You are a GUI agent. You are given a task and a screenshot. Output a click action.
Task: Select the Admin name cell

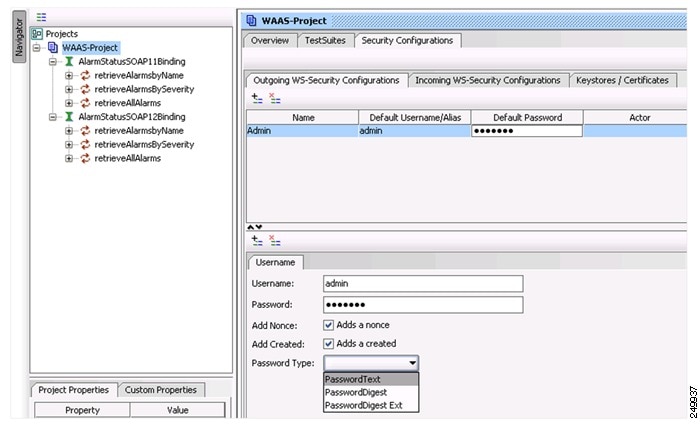(303, 131)
